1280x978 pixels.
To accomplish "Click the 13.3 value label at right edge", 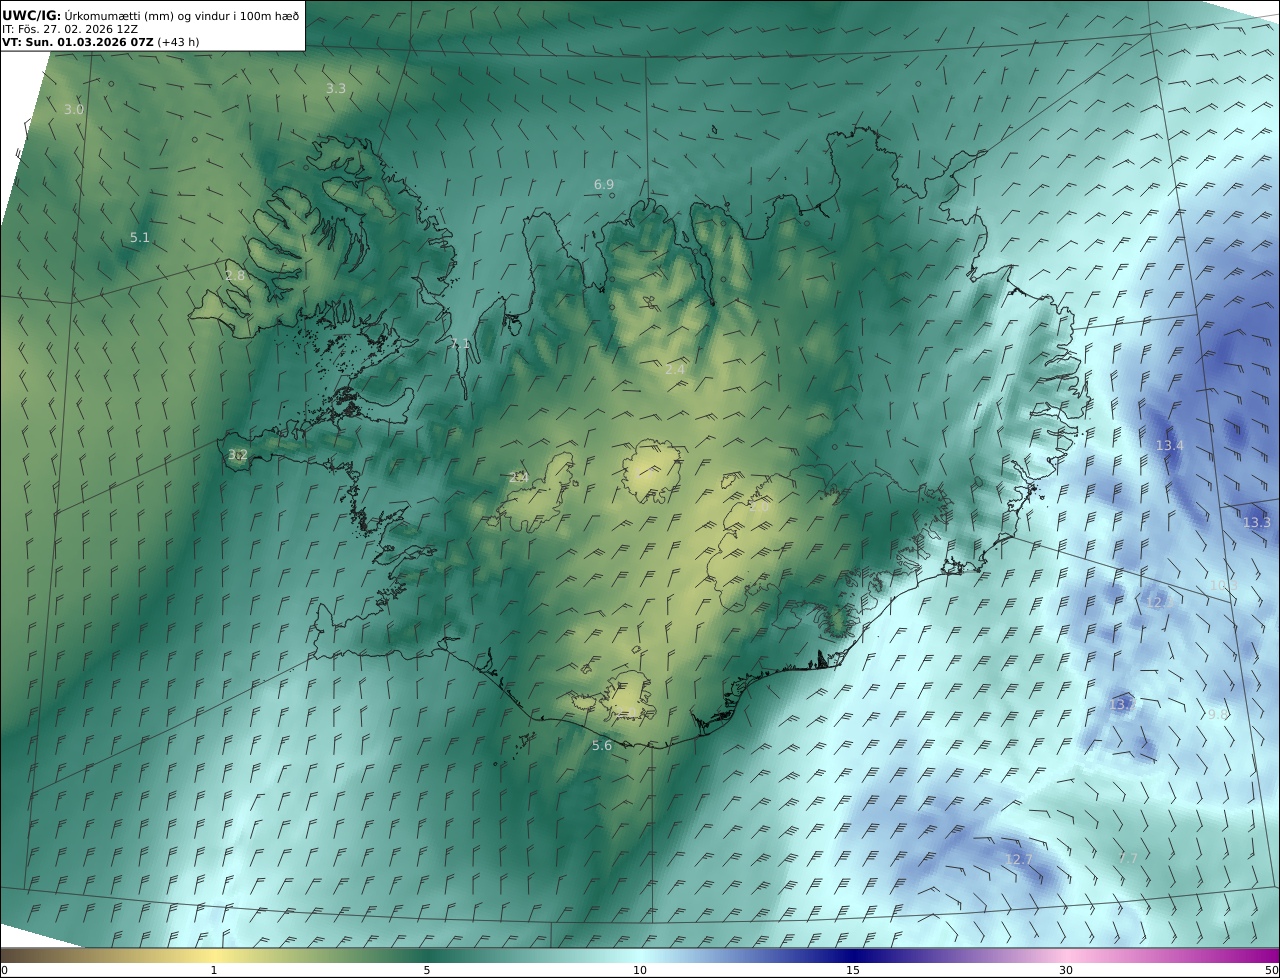I will 1257,522.
